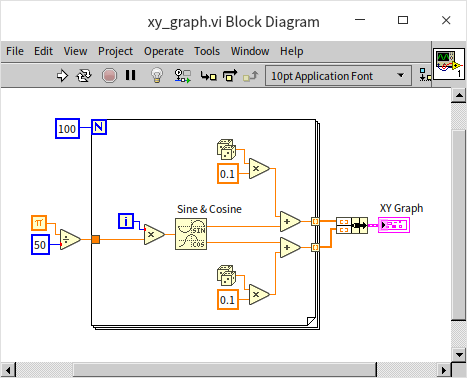Click the vertical scrollbar down arrow
The image size is (467, 378).
459,355
